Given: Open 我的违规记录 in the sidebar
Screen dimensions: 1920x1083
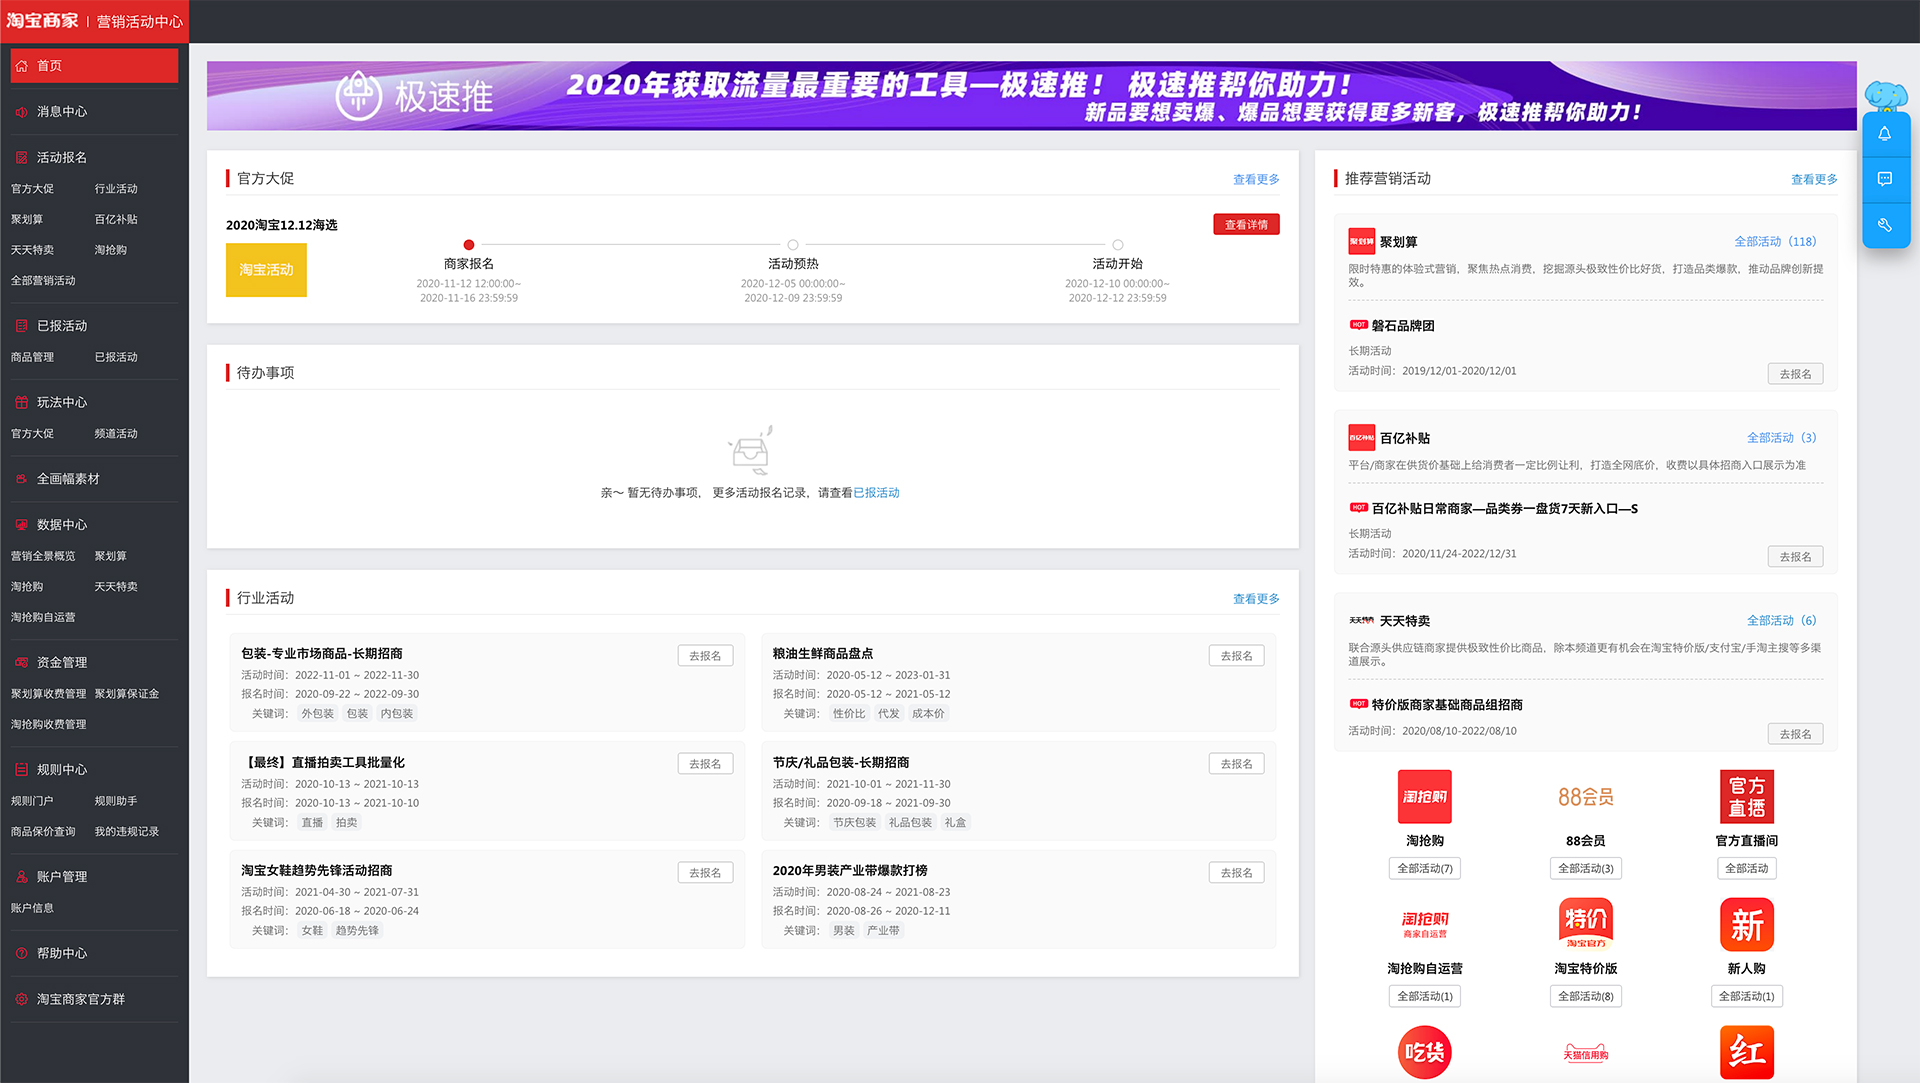Looking at the screenshot, I should (x=127, y=832).
